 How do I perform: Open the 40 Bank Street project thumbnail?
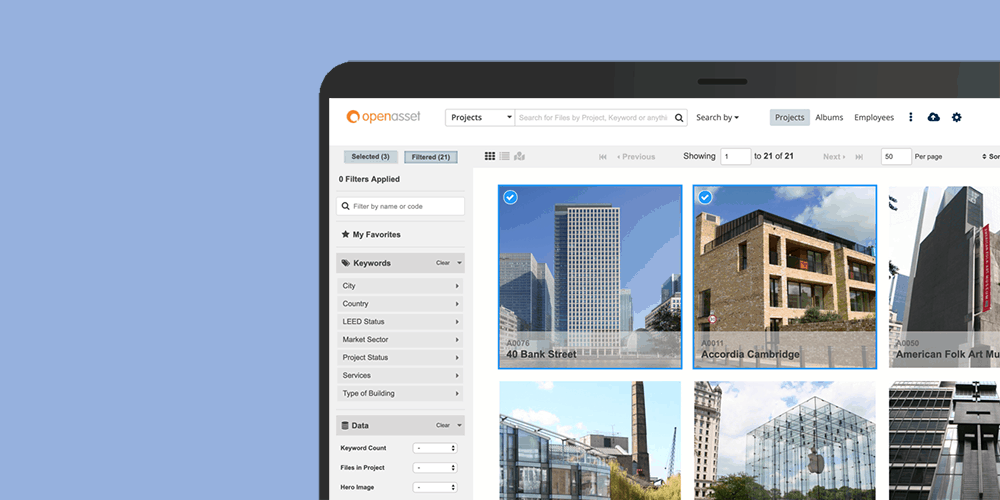click(x=590, y=277)
